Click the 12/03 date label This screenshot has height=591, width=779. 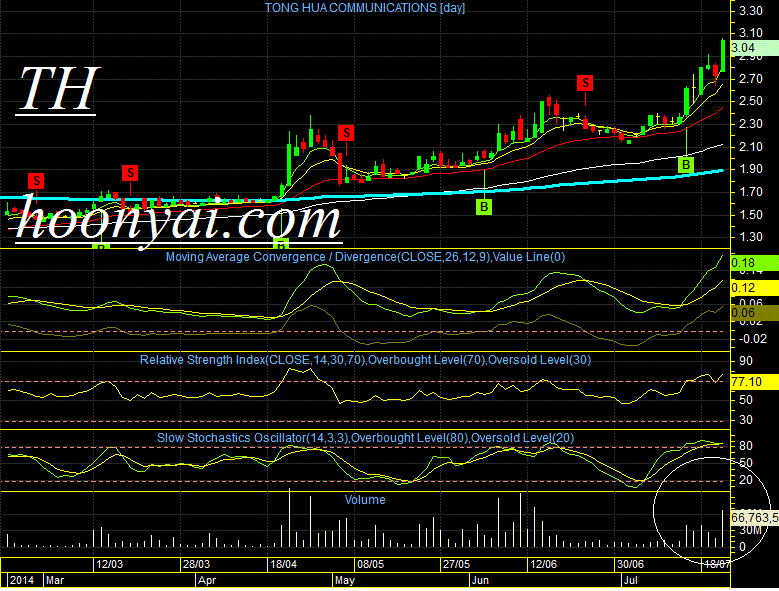coord(109,565)
